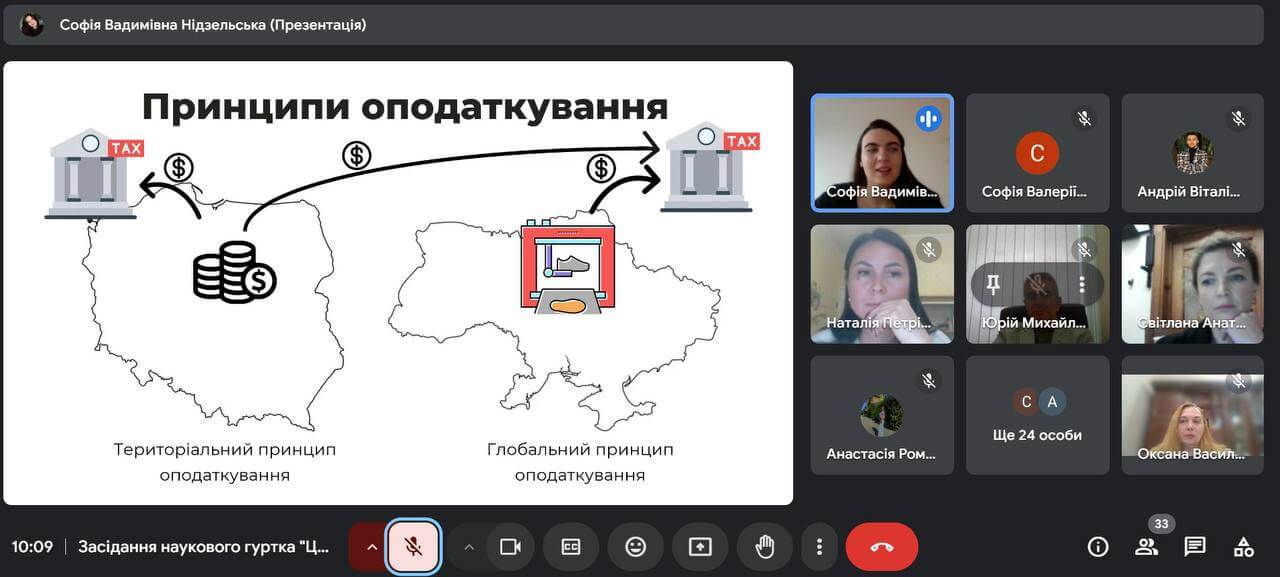The width and height of the screenshot is (1280, 577).
Task: Open meeting details info icon
Action: coord(1098,547)
